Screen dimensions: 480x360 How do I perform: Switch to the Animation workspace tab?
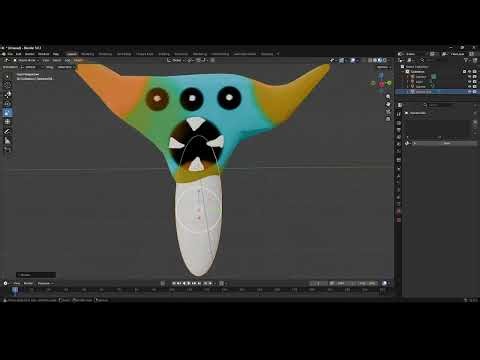(181, 54)
